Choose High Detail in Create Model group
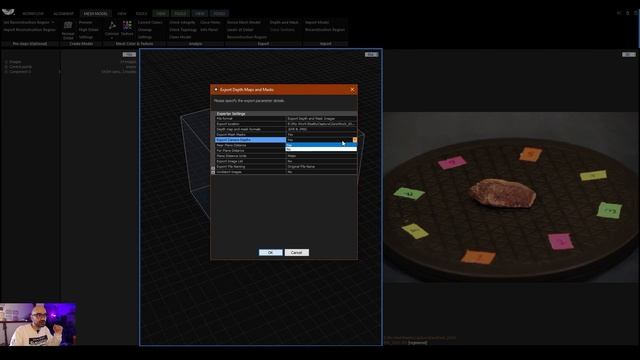 click(89, 30)
